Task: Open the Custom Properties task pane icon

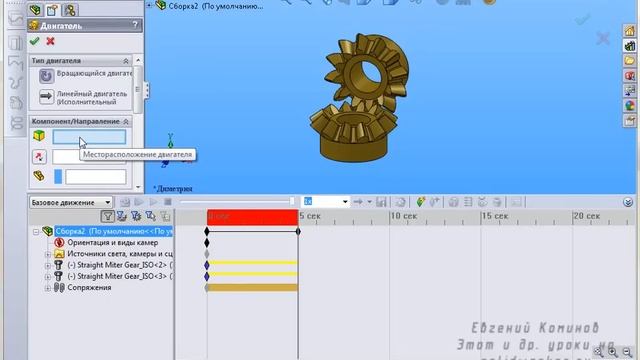Action: tap(629, 121)
